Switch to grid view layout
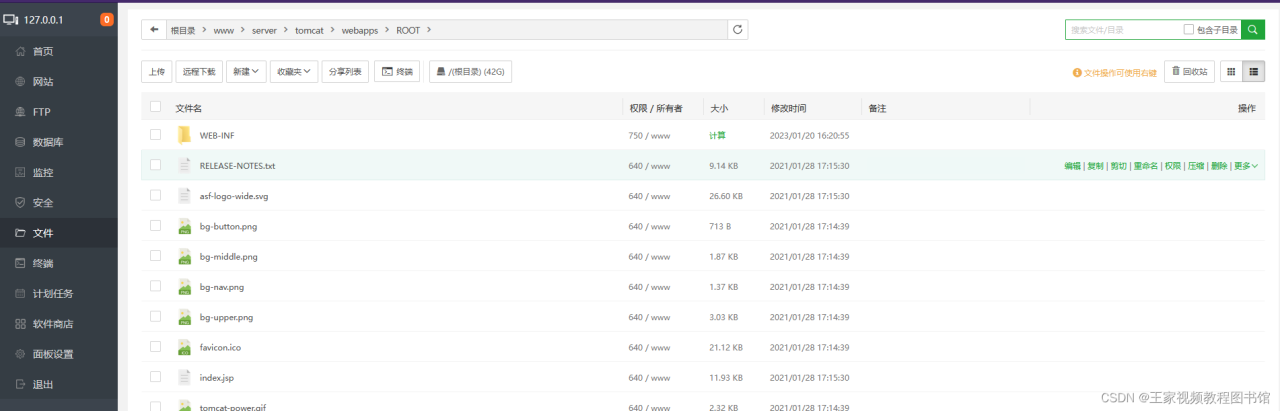 pos(1231,72)
